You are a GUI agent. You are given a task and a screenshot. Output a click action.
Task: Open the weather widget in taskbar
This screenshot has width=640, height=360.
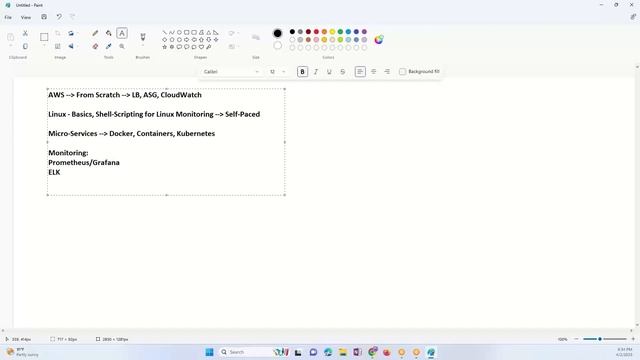(x=22, y=352)
